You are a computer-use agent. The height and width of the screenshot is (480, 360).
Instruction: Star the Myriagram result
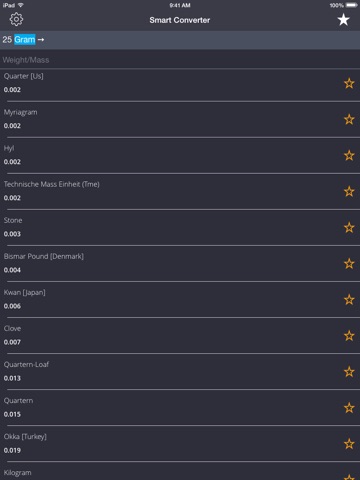tap(349, 119)
